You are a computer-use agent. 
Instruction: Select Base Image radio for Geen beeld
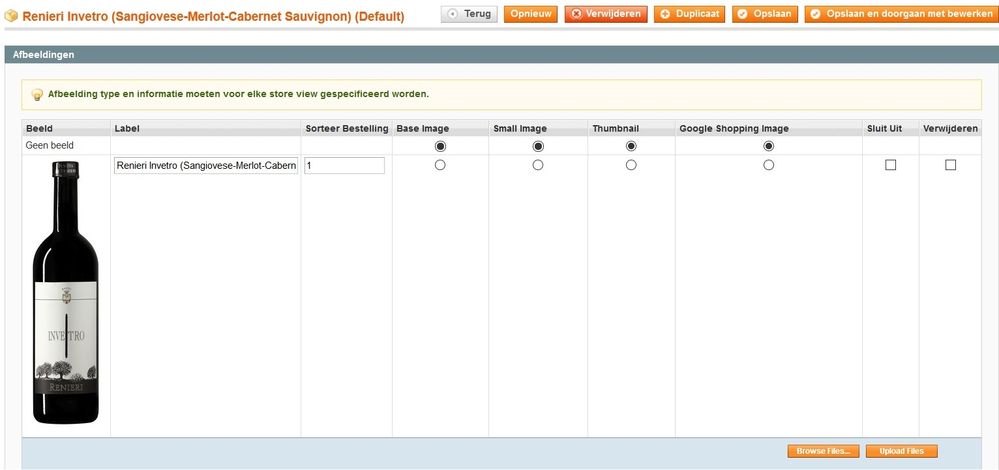[x=440, y=146]
